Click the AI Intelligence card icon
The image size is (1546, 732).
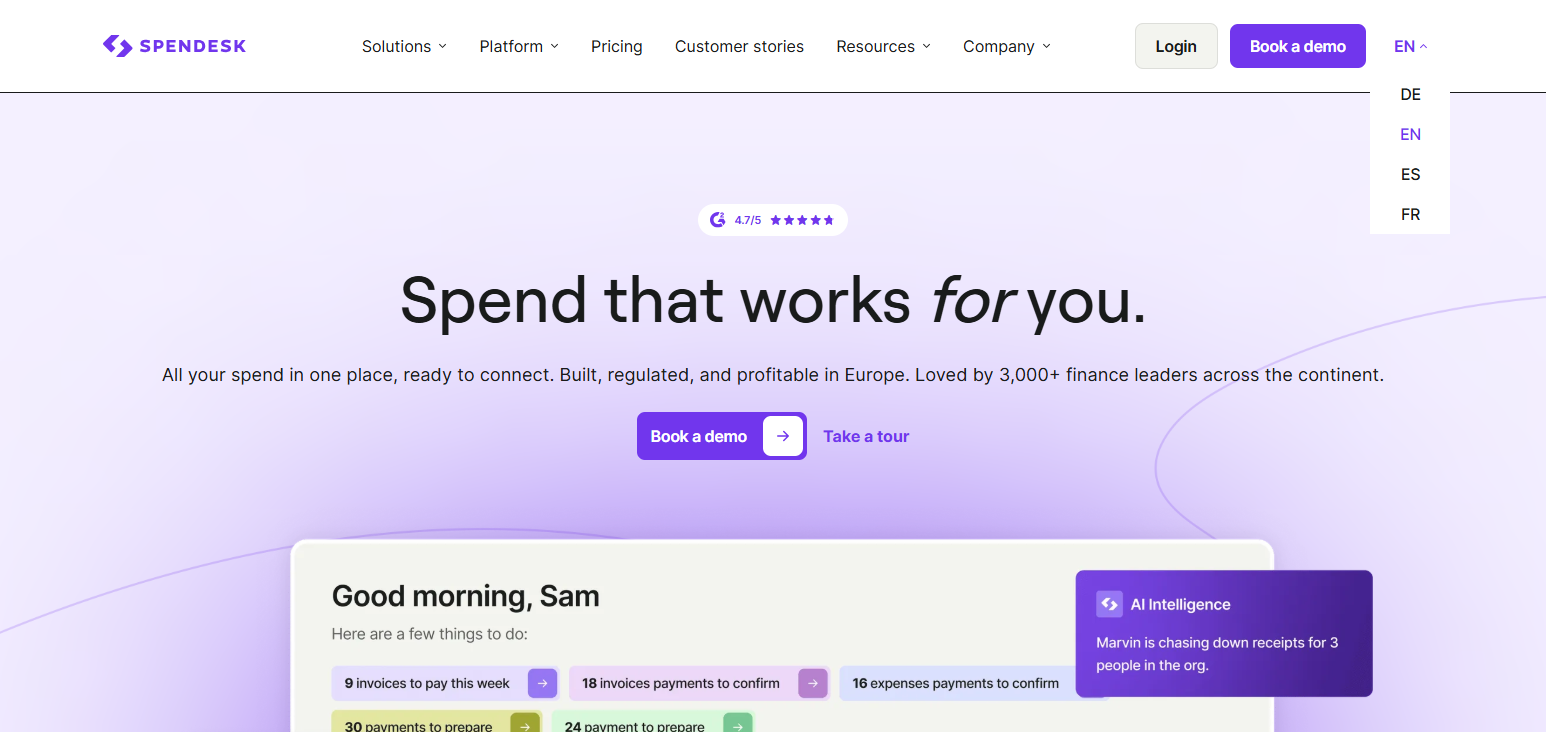click(1109, 604)
